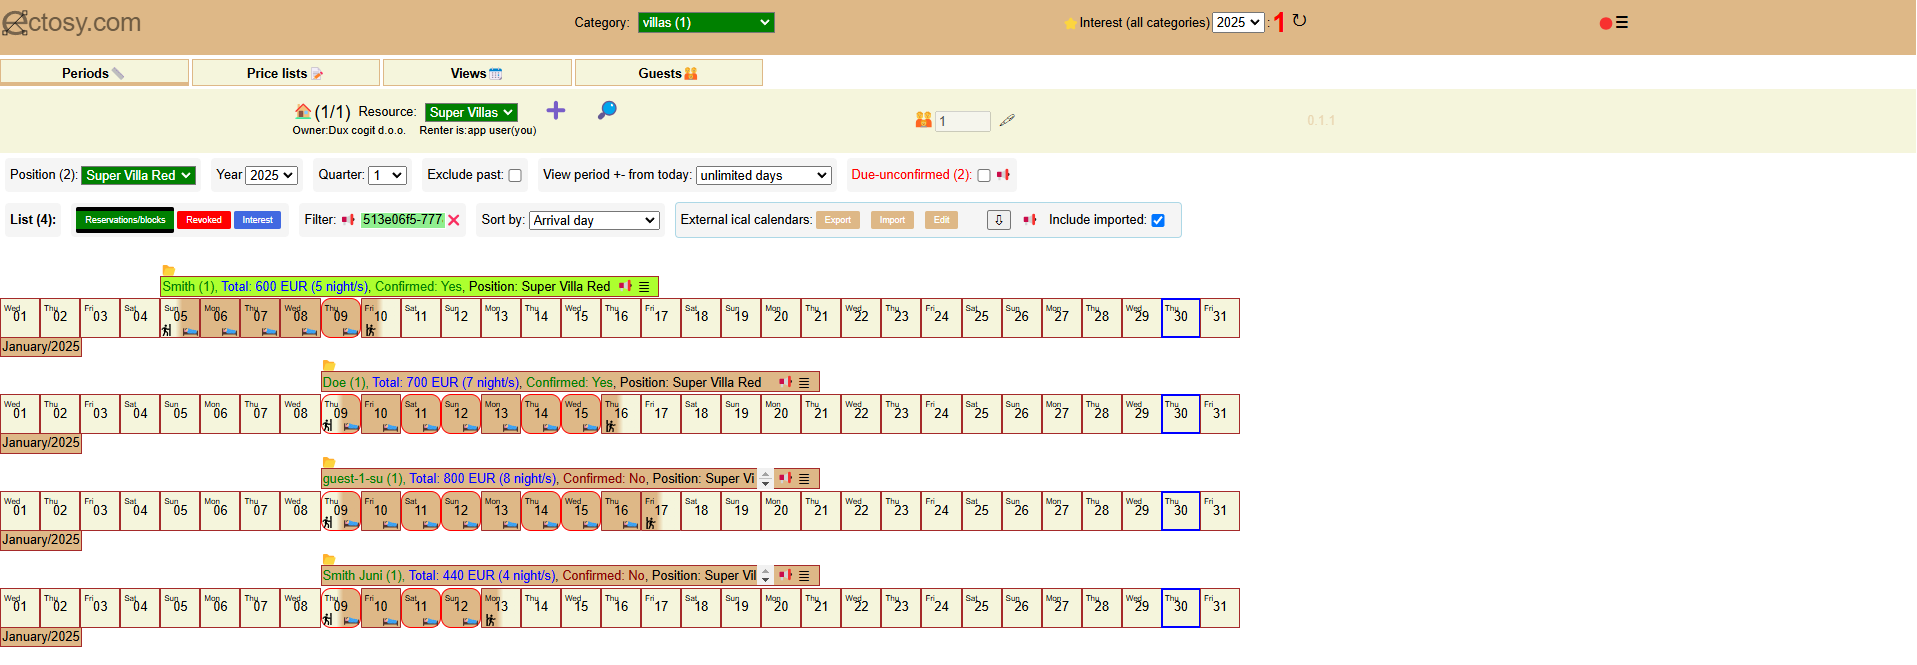Click the download arrow icon in ical calendars
The height and width of the screenshot is (665, 1917).
tap(998, 220)
